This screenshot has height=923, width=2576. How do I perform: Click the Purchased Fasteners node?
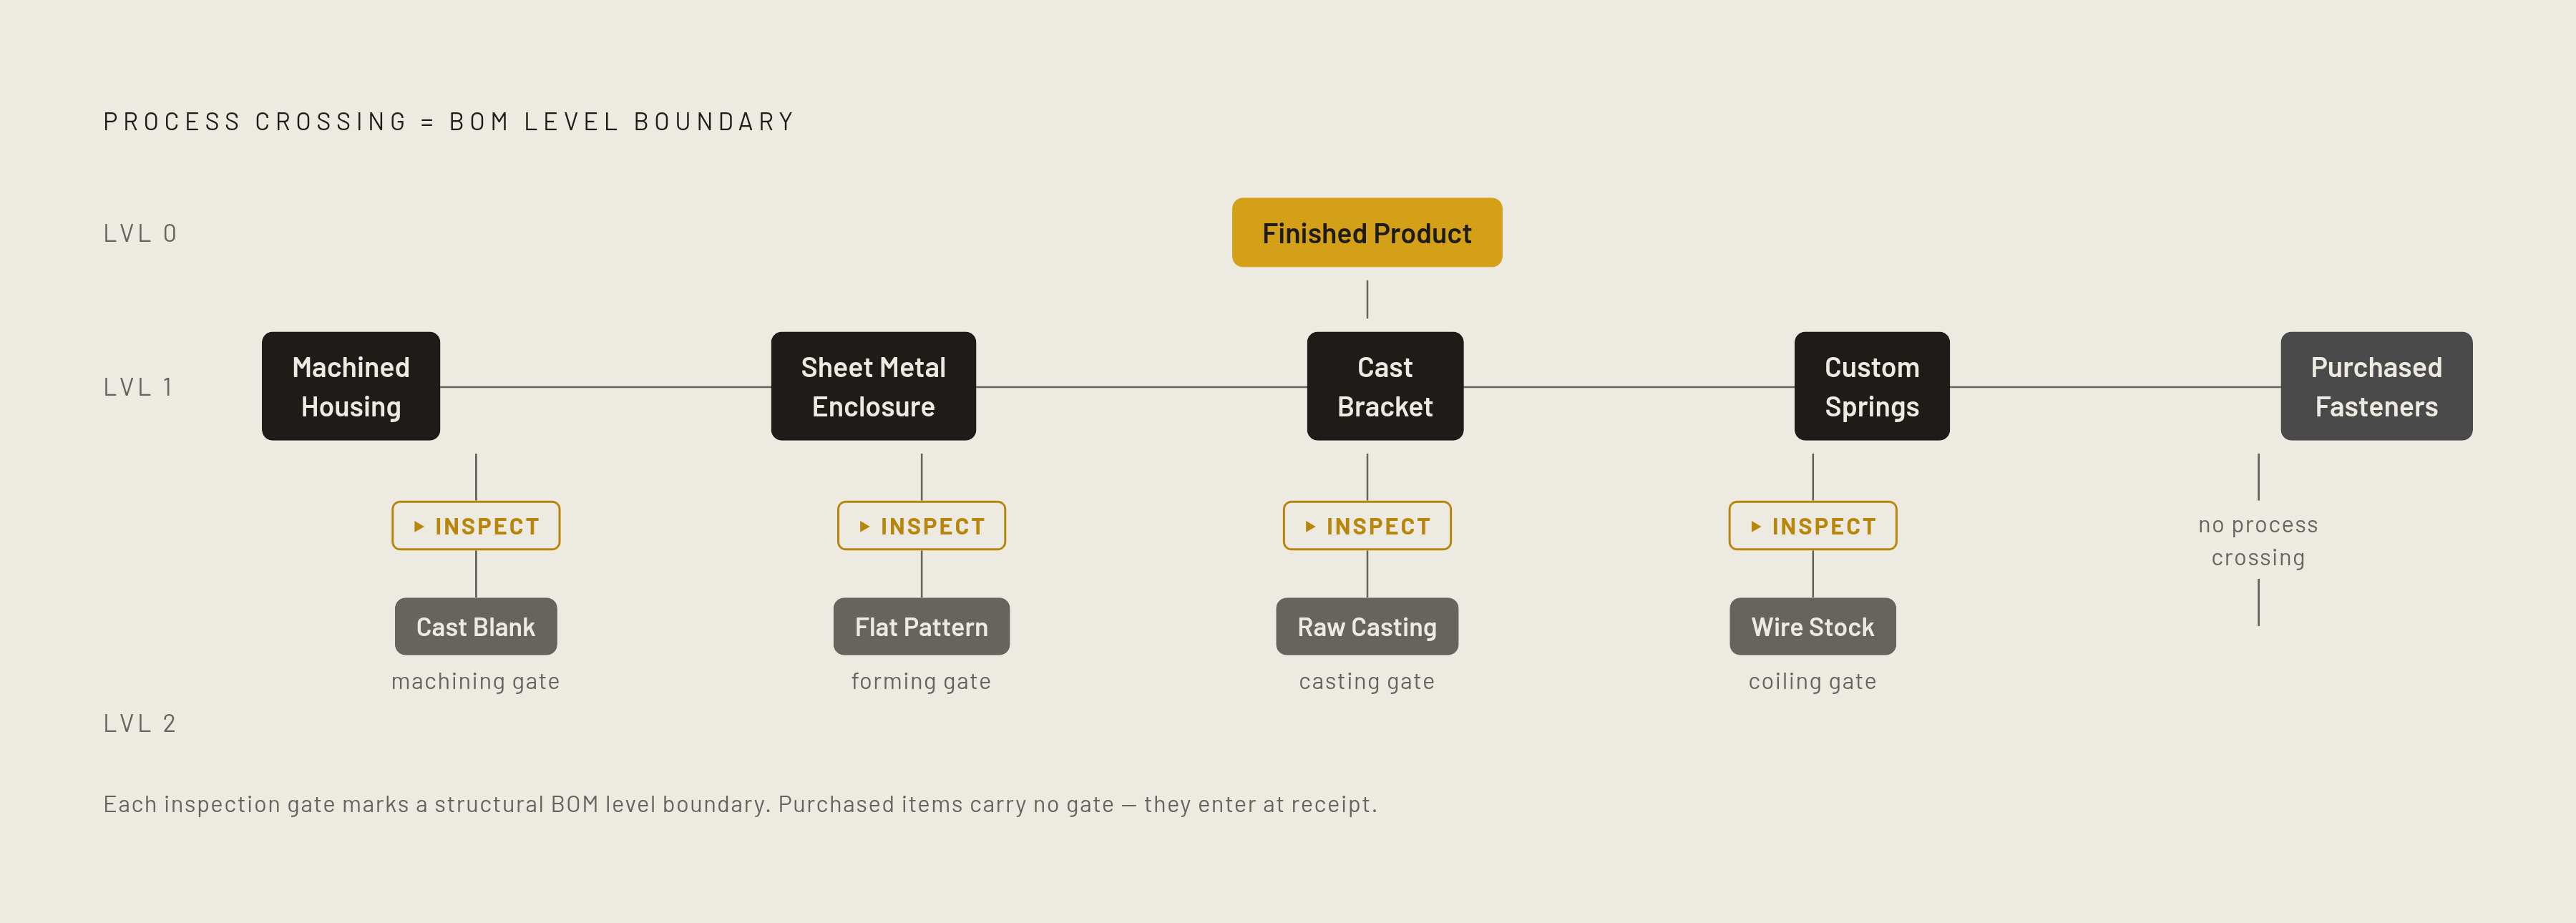click(x=2376, y=386)
